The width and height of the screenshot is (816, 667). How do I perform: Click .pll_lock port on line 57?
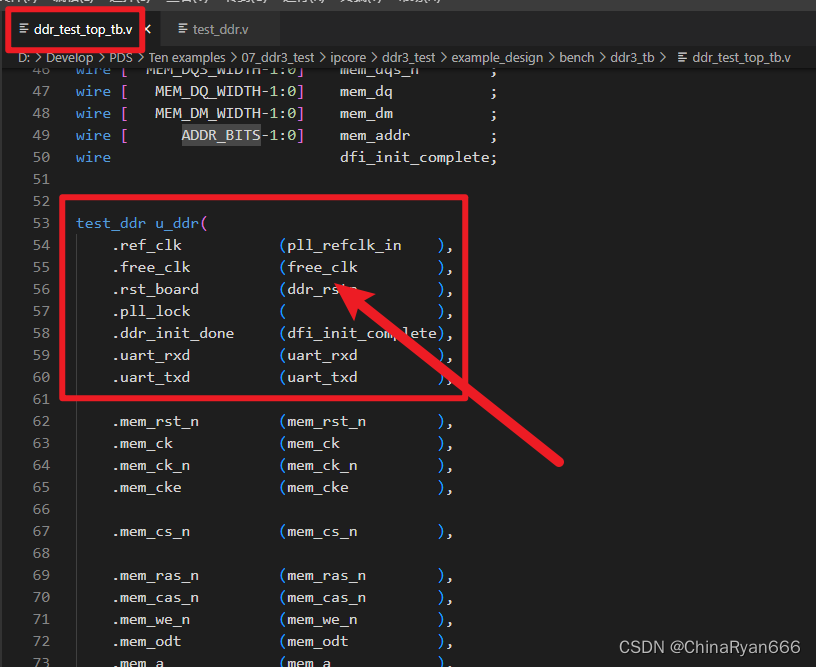151,311
